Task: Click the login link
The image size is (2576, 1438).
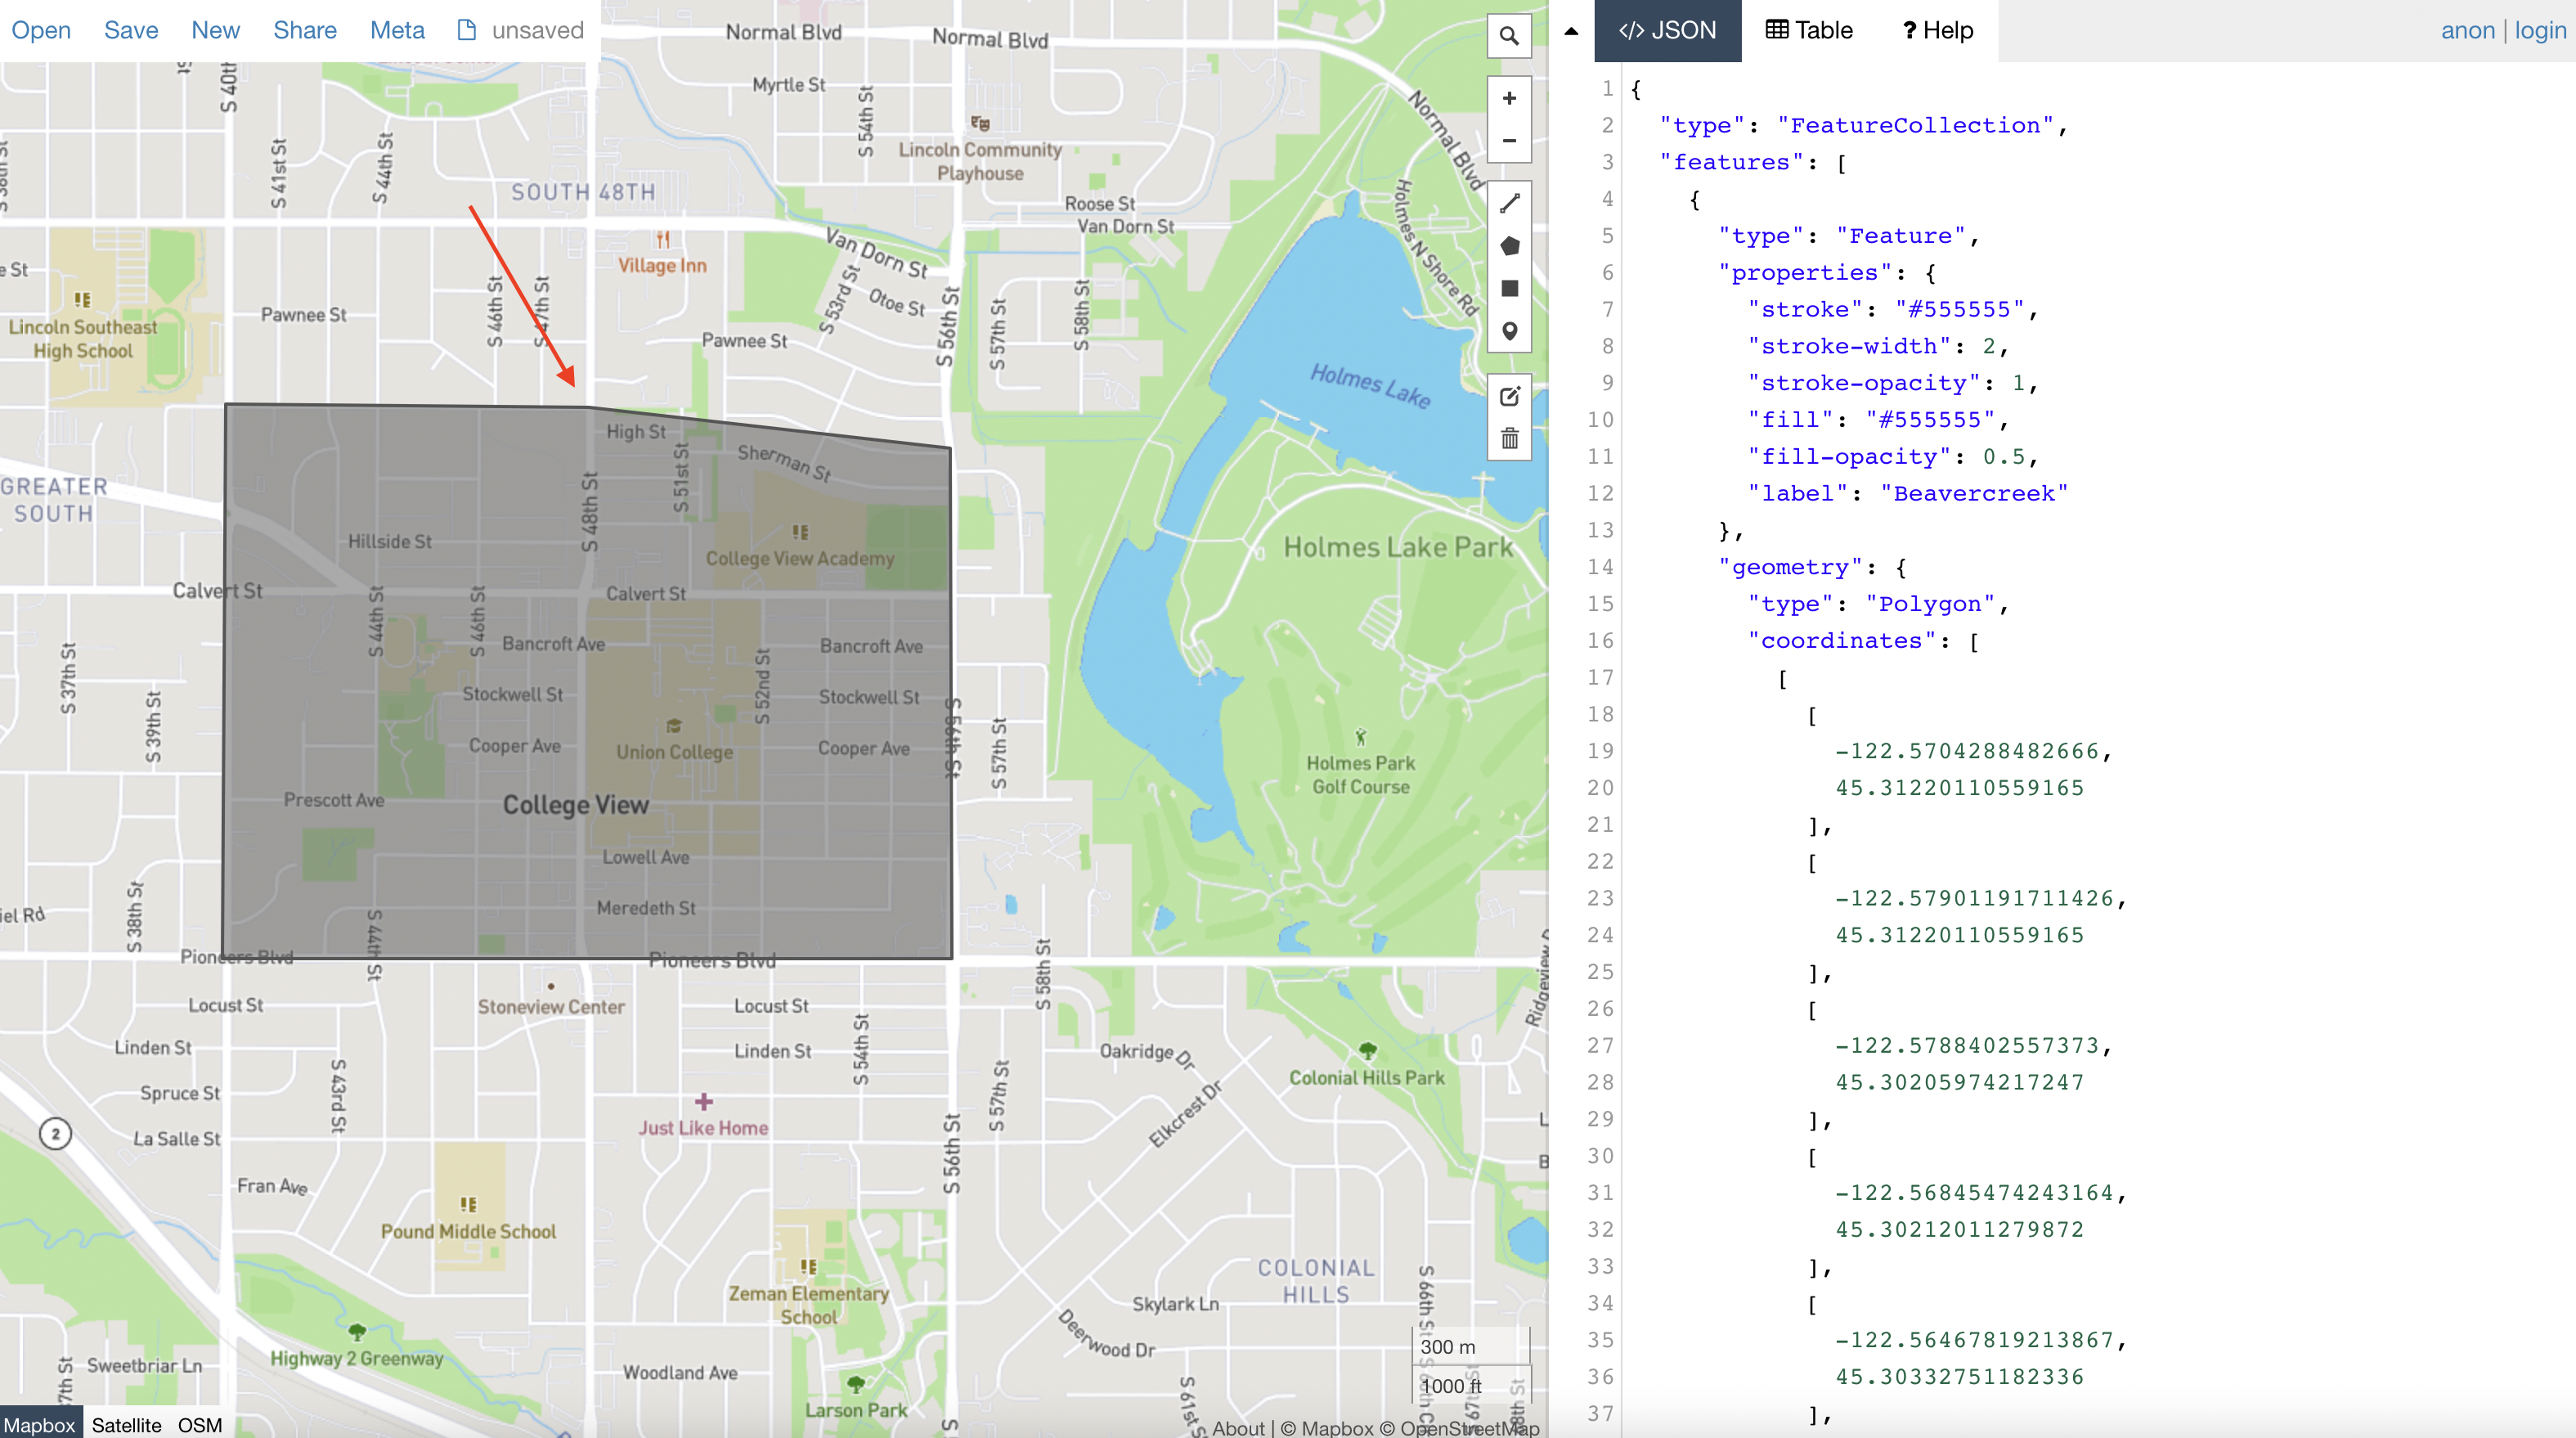Action: coord(2540,30)
